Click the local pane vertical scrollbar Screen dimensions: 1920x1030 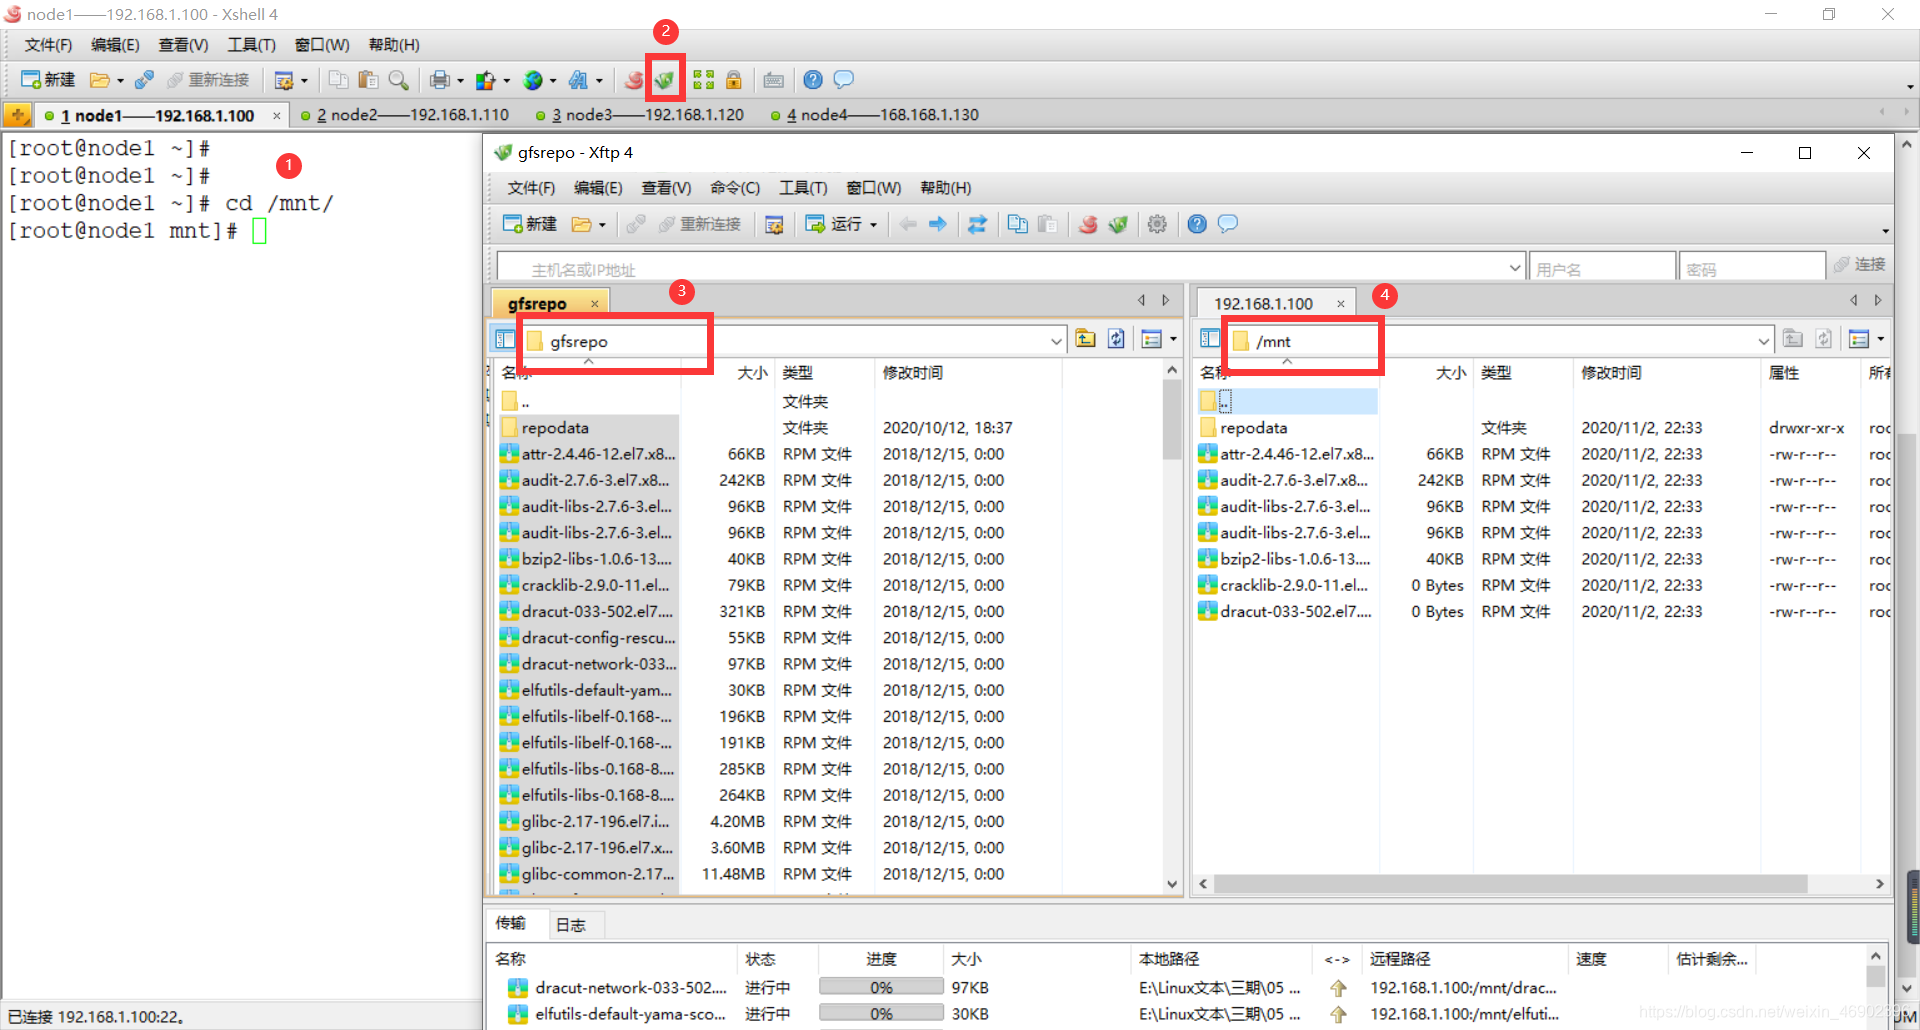click(1172, 419)
